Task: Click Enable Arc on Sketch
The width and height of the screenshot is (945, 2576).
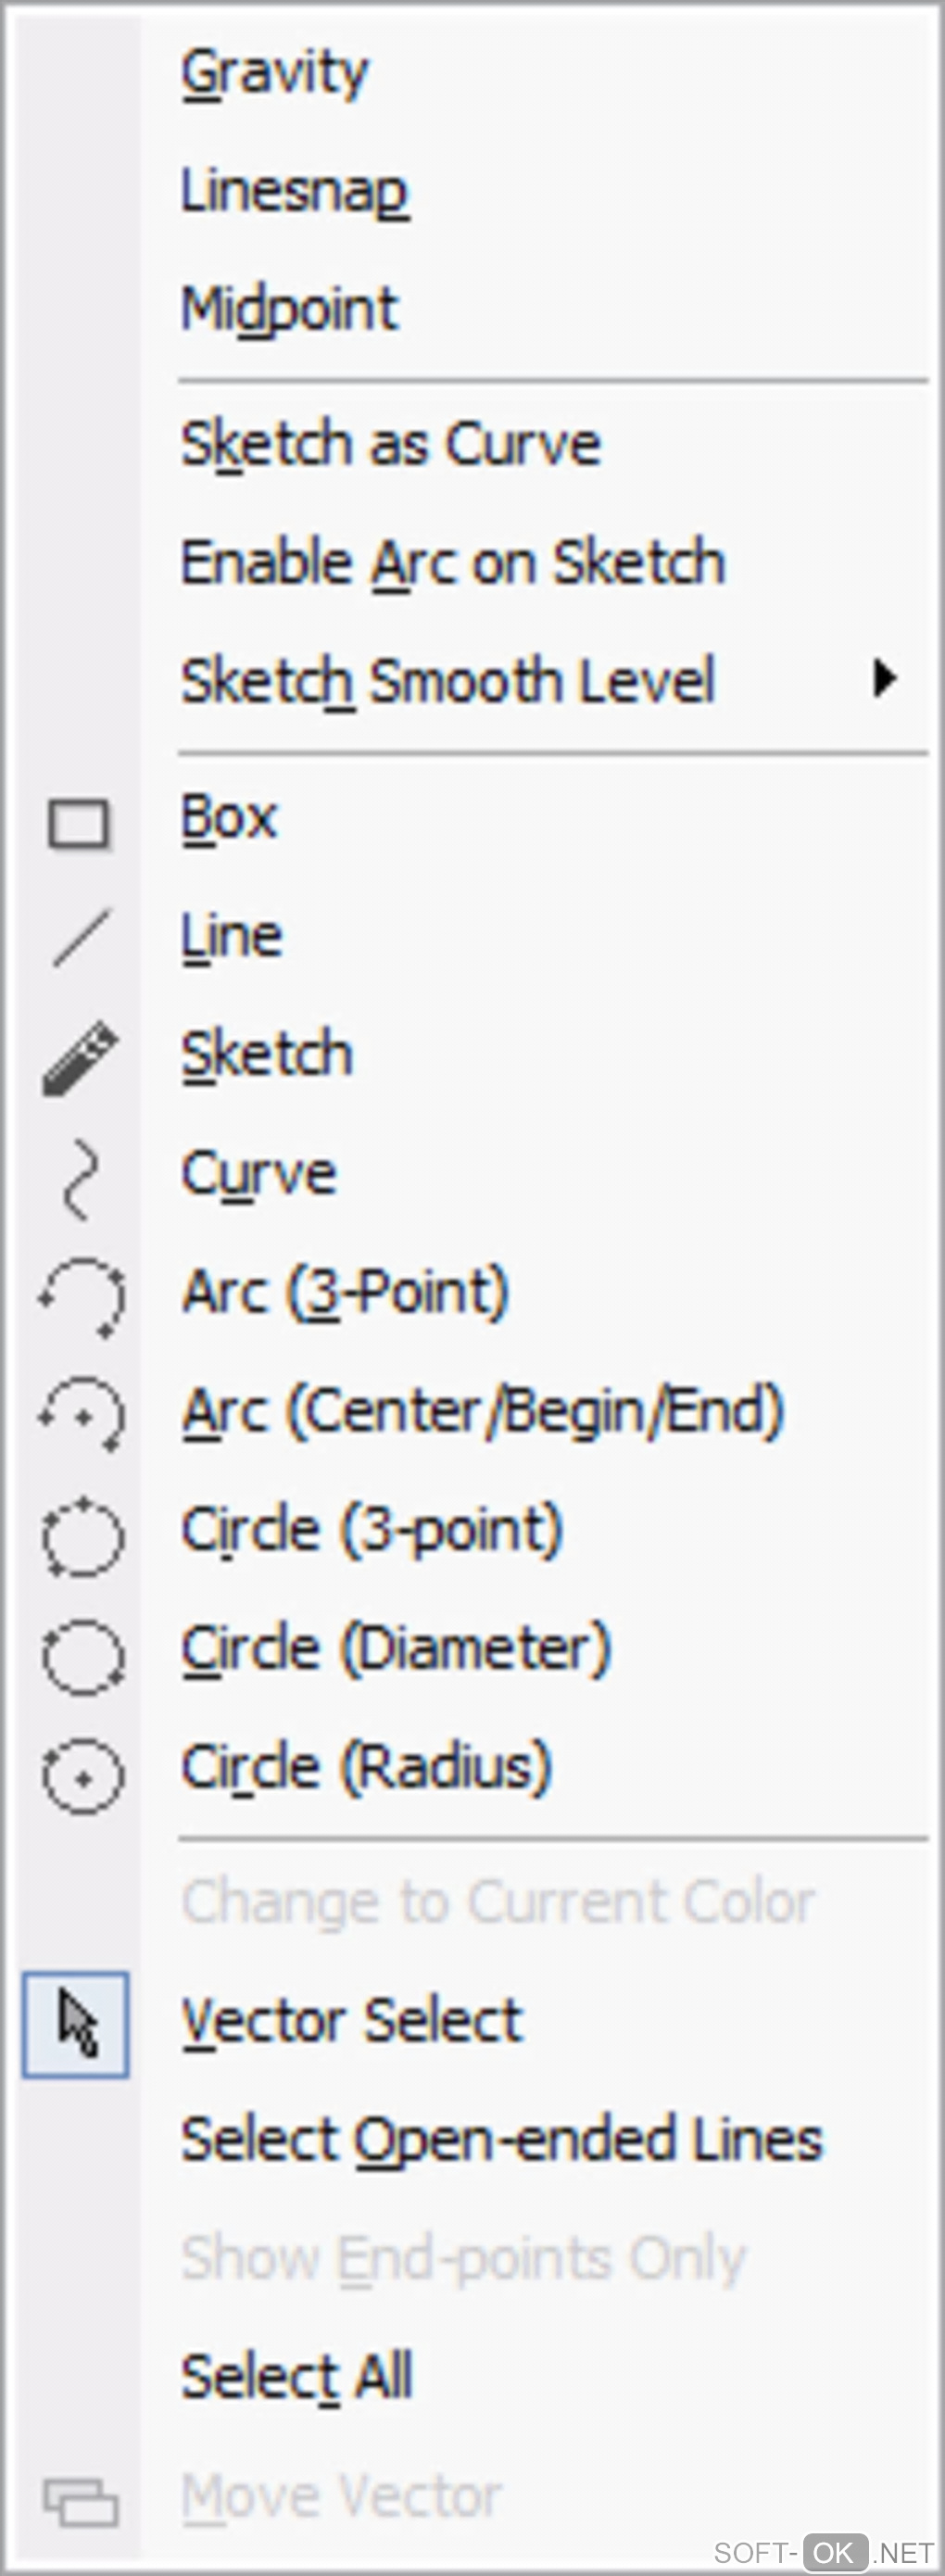Action: 452,562
